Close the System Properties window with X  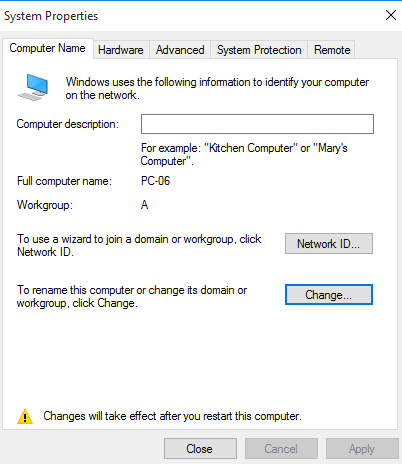point(391,15)
